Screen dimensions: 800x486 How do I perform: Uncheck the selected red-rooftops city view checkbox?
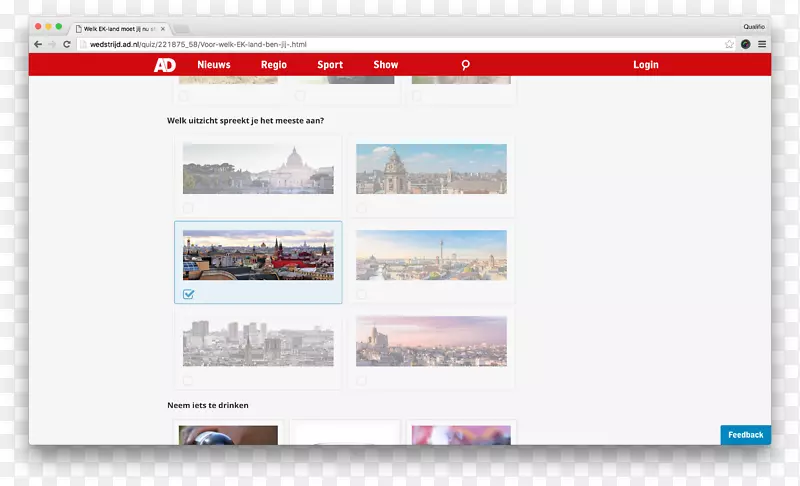pos(188,294)
